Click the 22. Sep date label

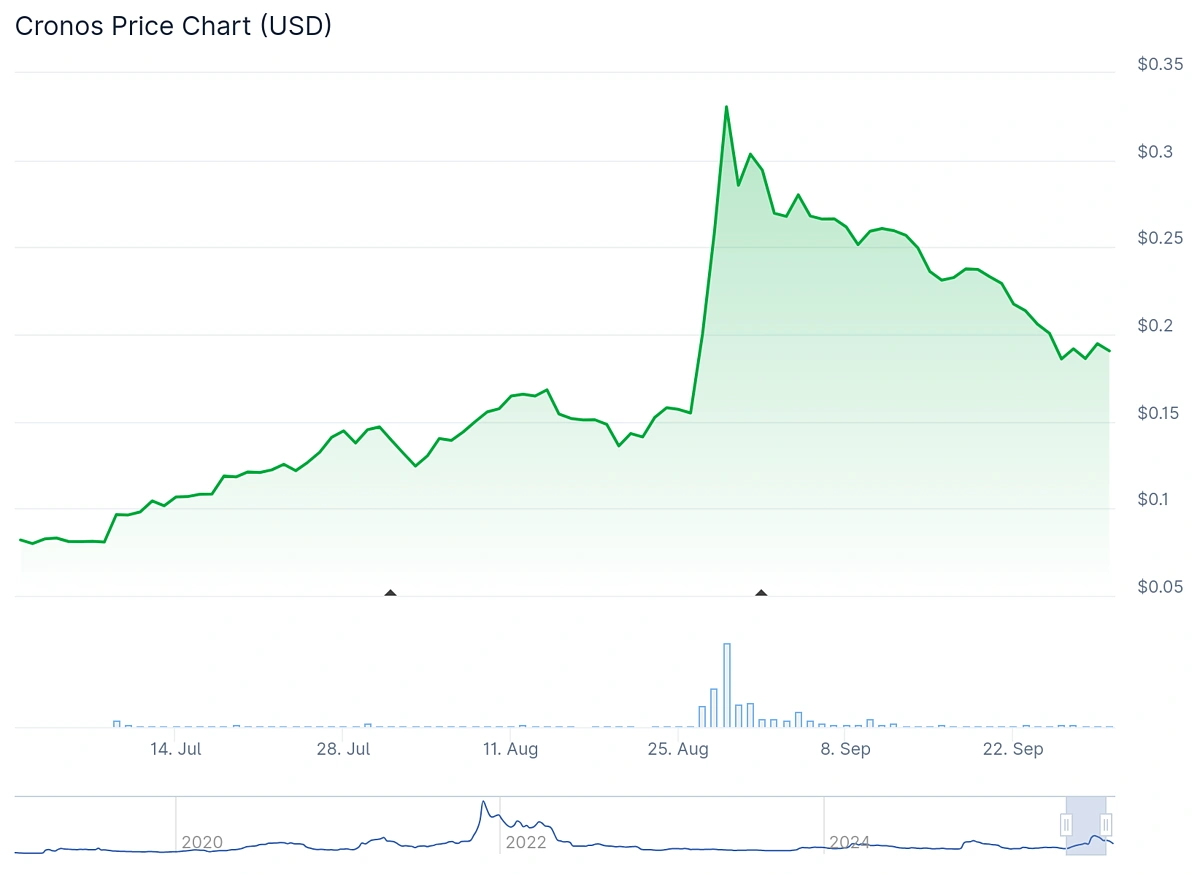1012,749
